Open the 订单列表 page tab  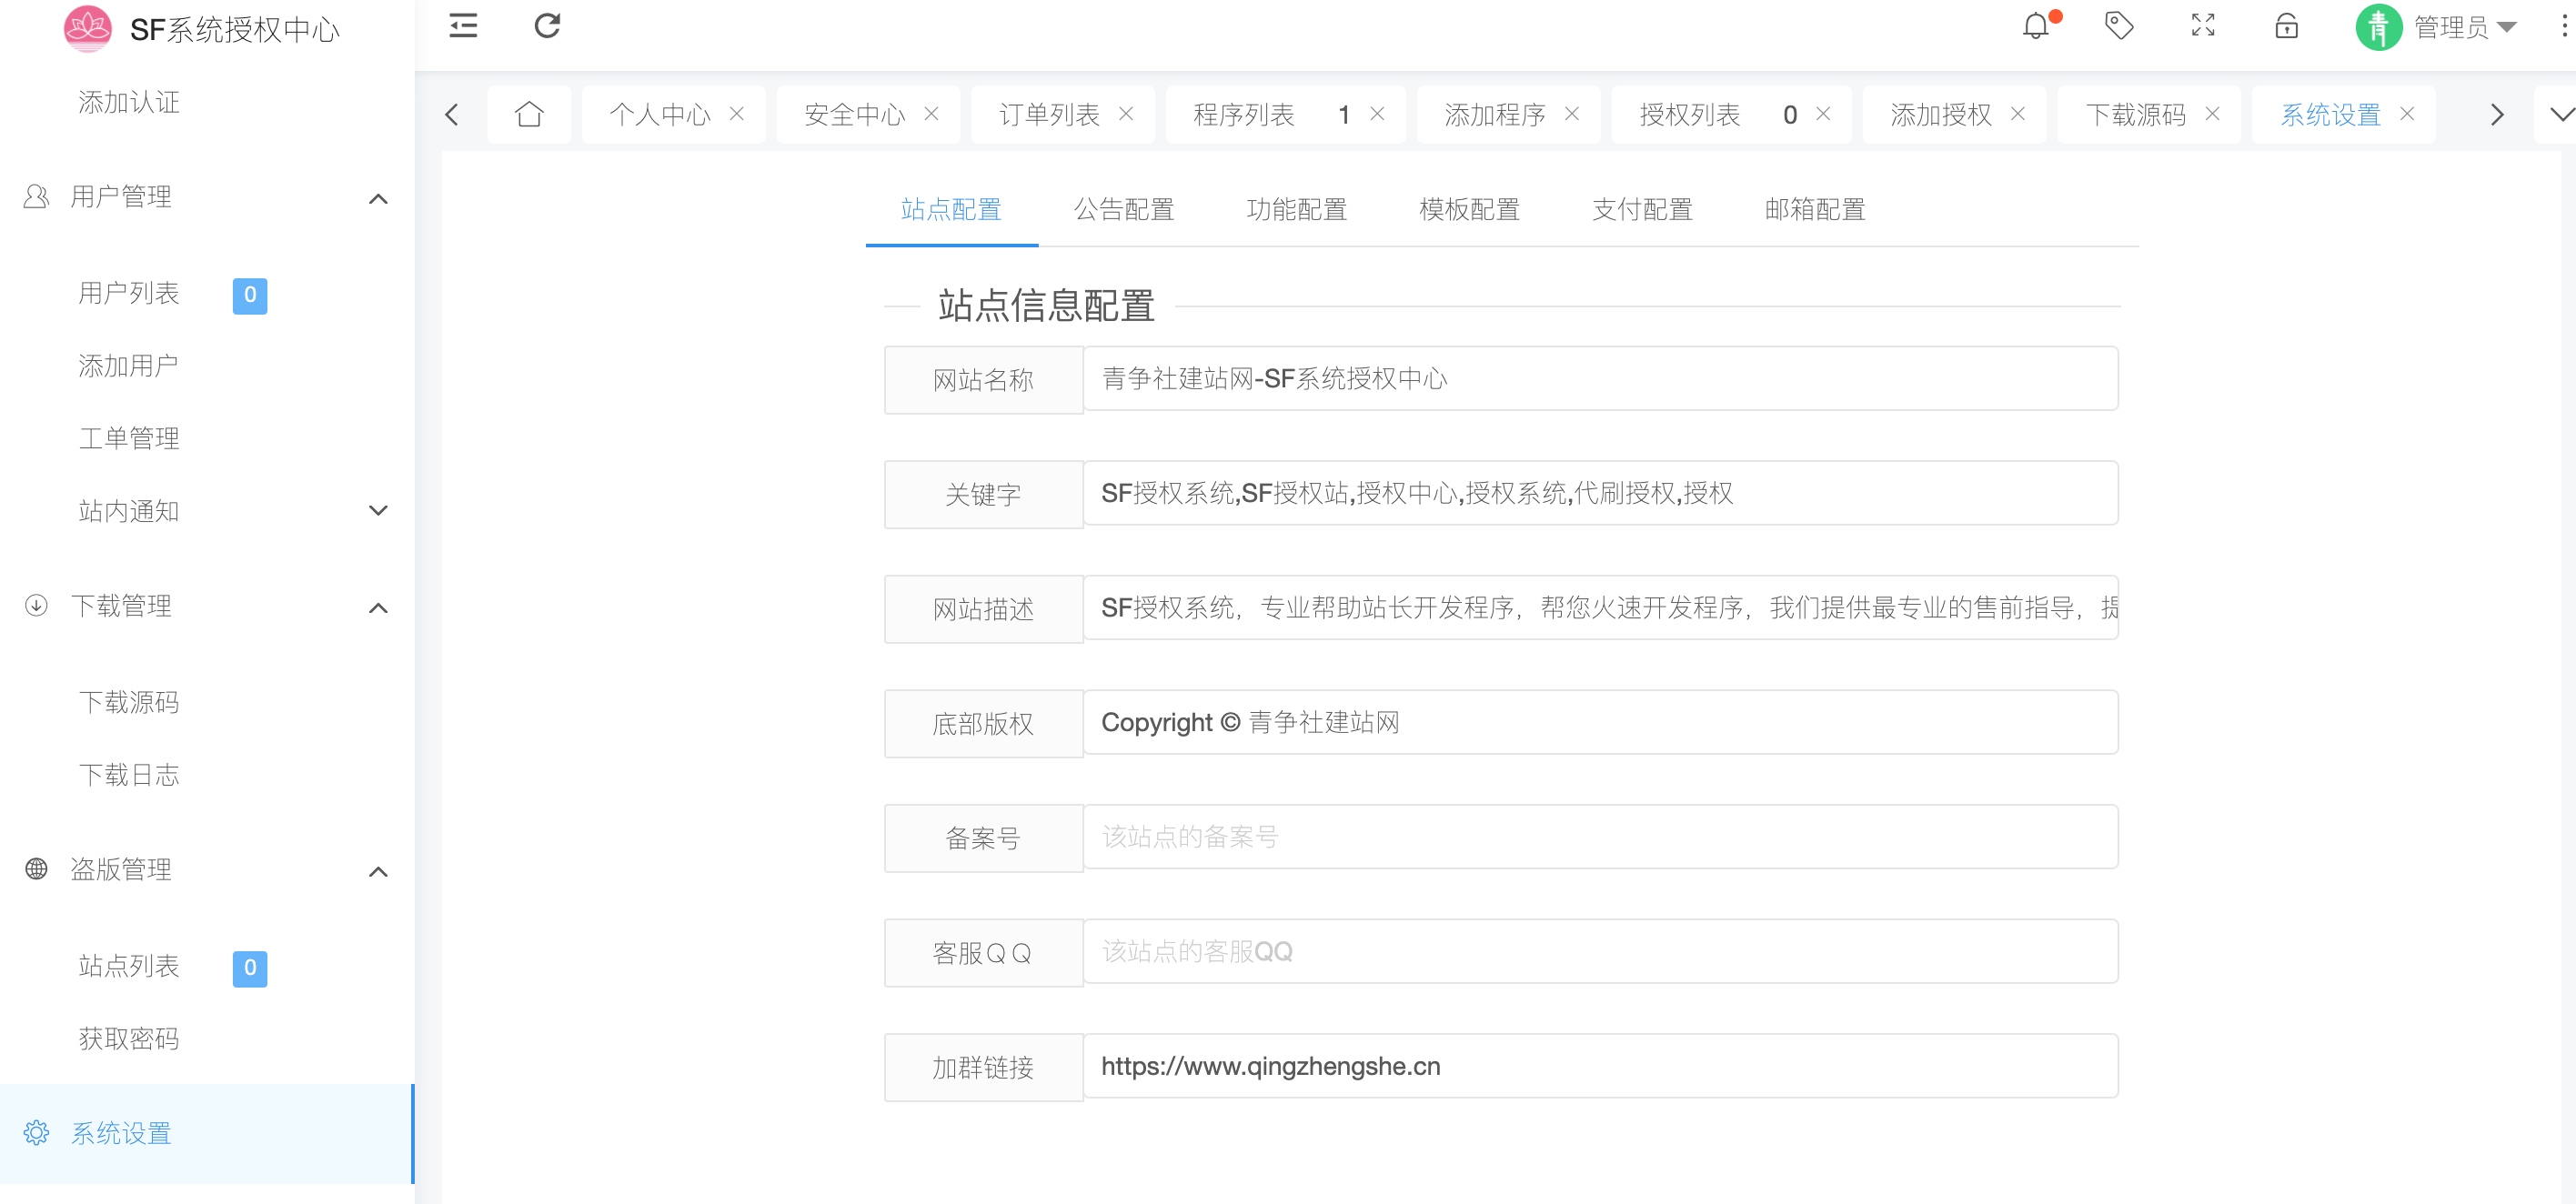(x=1049, y=115)
